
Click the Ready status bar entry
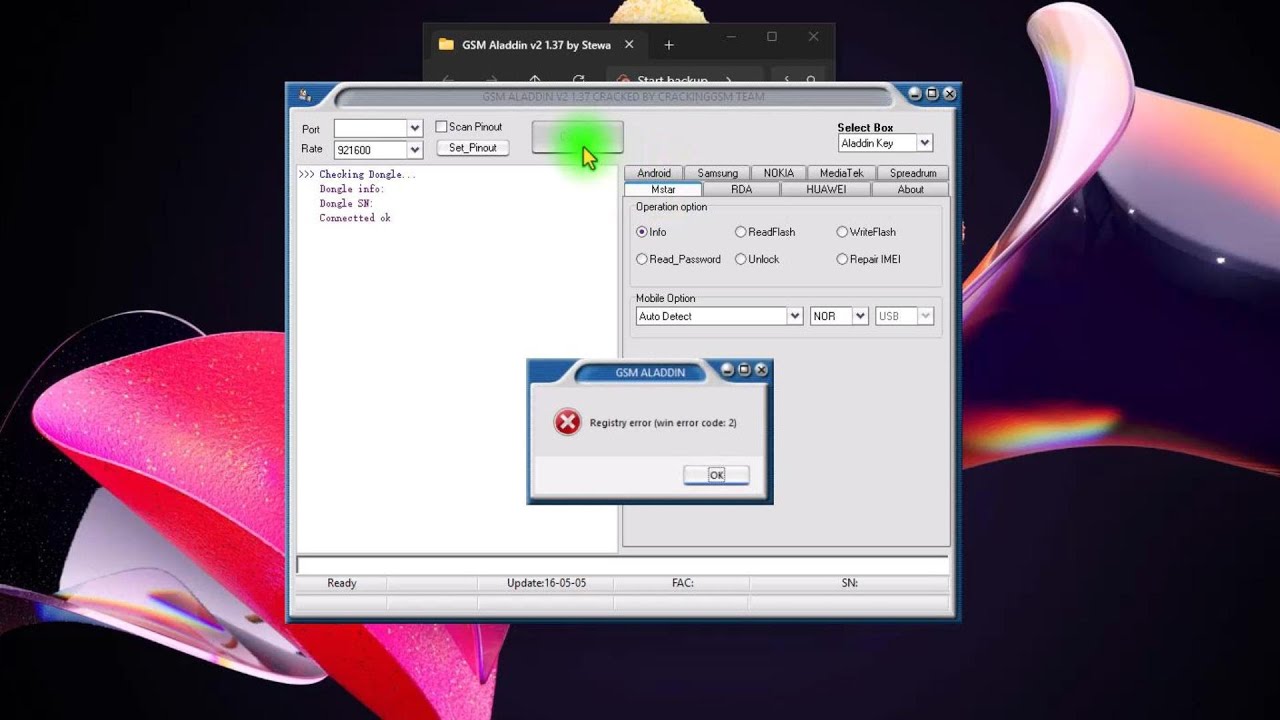click(x=341, y=583)
